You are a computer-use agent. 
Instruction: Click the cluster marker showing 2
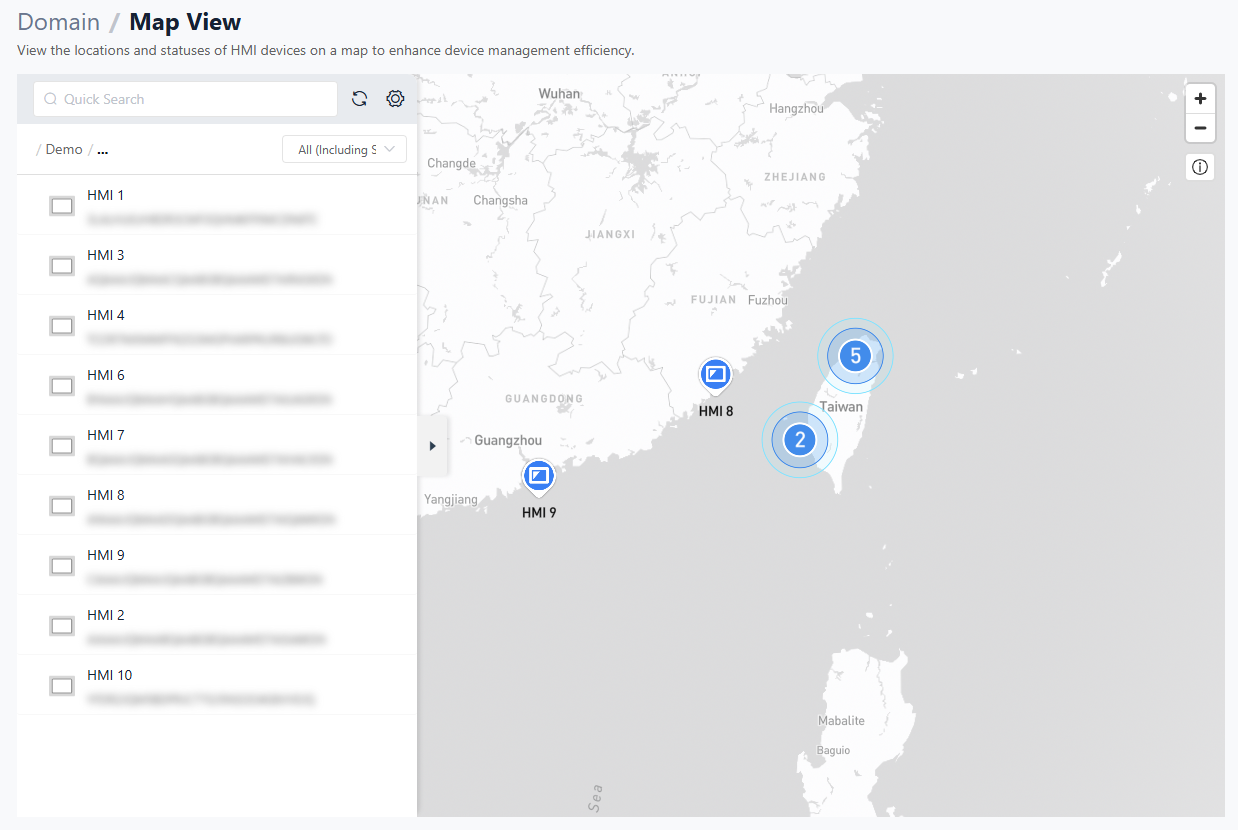point(799,440)
